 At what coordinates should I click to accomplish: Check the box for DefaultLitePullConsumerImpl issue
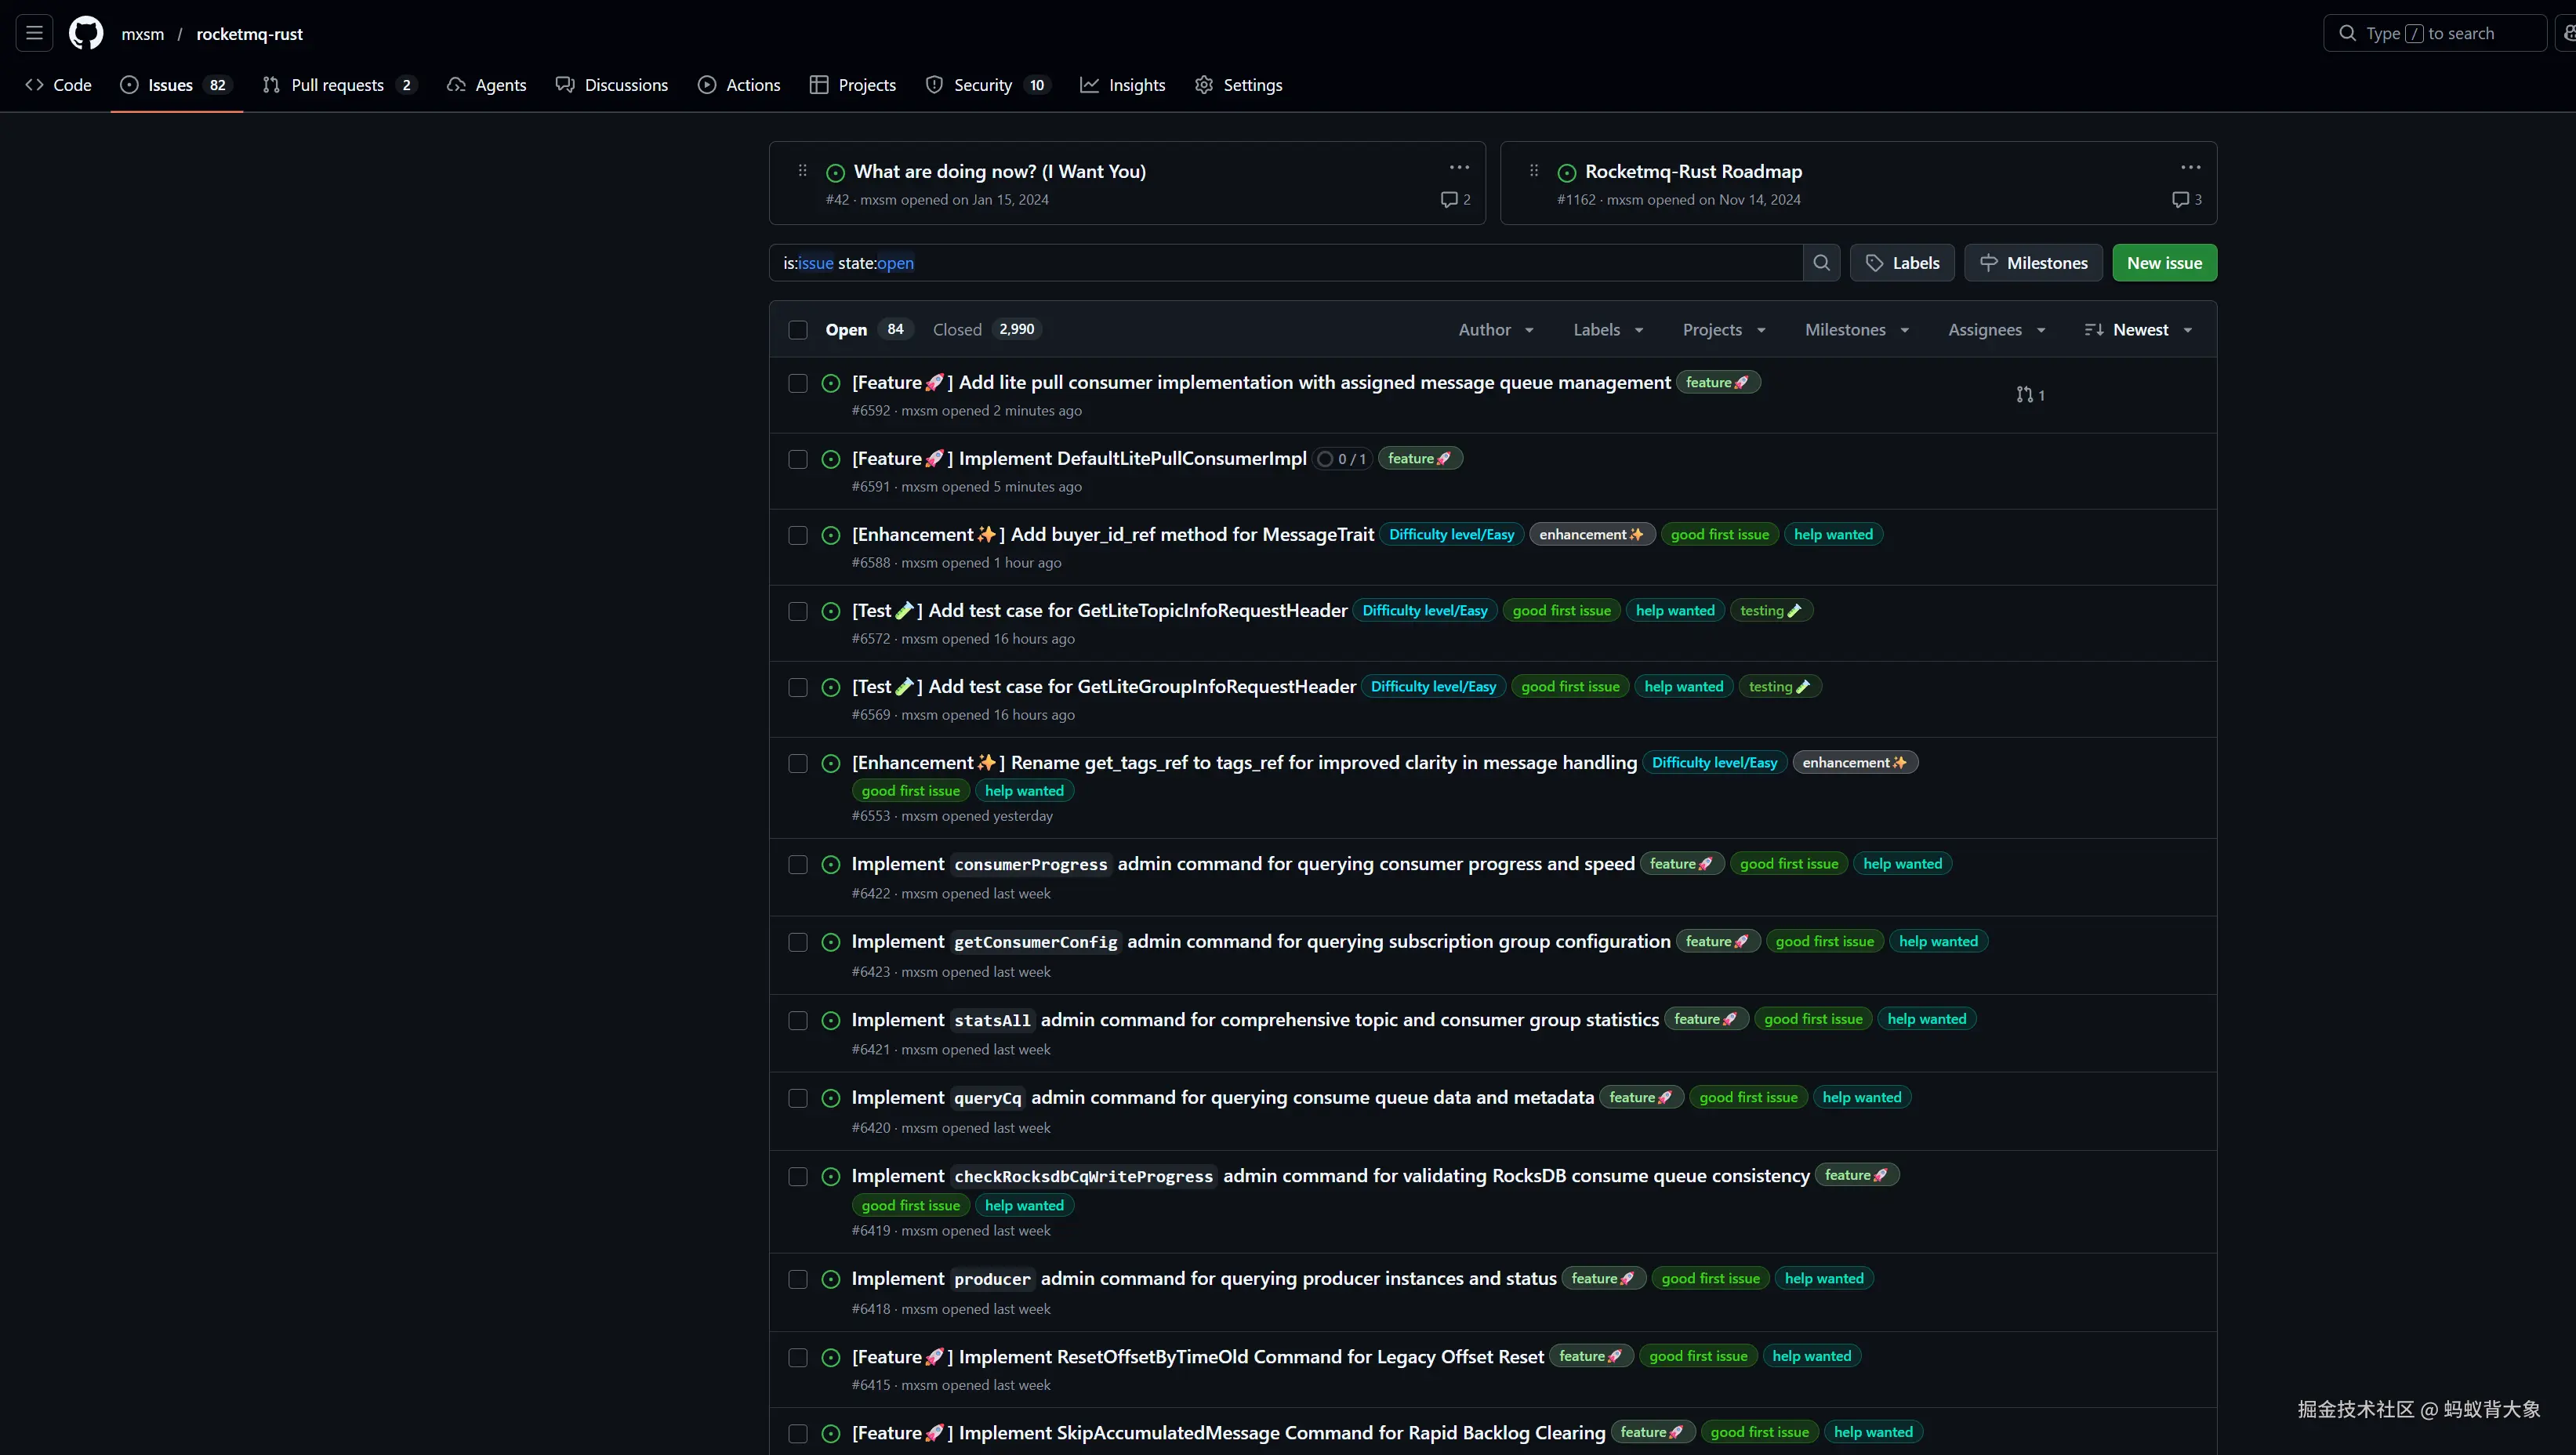pyautogui.click(x=798, y=459)
